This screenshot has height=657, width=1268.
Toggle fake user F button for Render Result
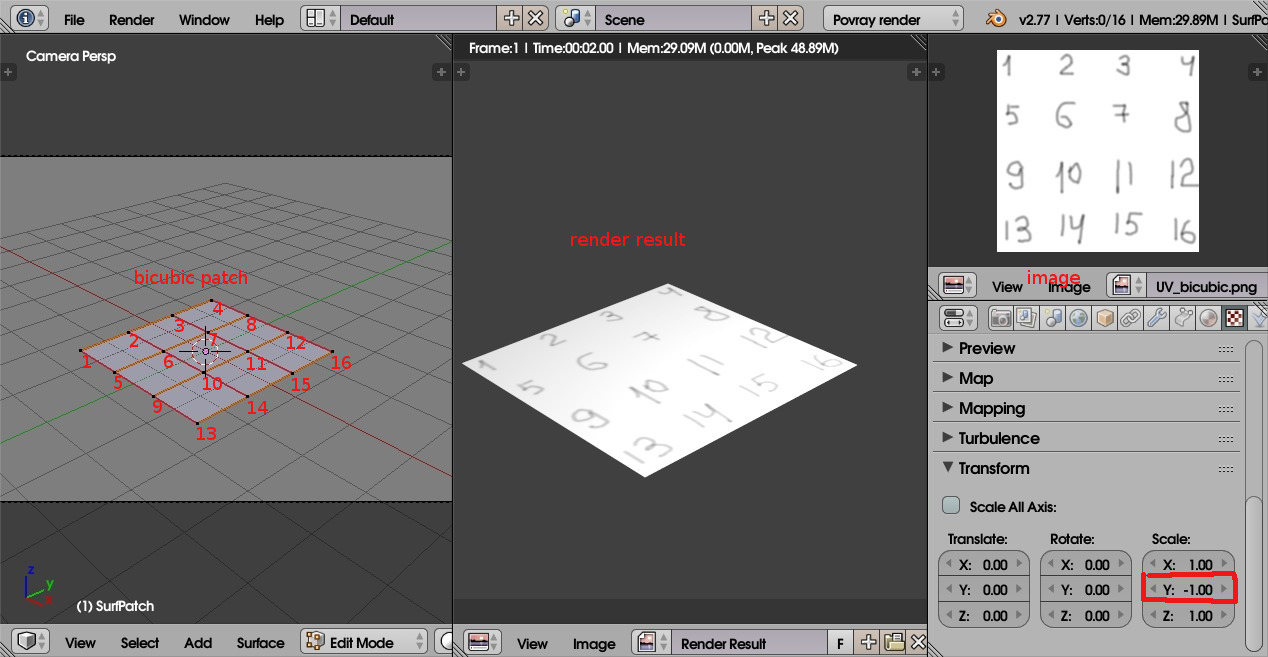(x=840, y=643)
